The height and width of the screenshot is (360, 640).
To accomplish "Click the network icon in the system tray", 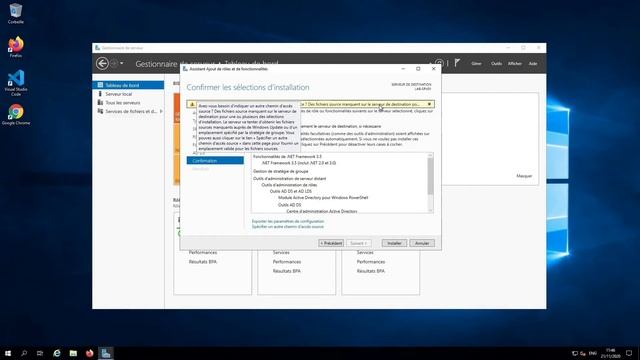I will (575, 353).
